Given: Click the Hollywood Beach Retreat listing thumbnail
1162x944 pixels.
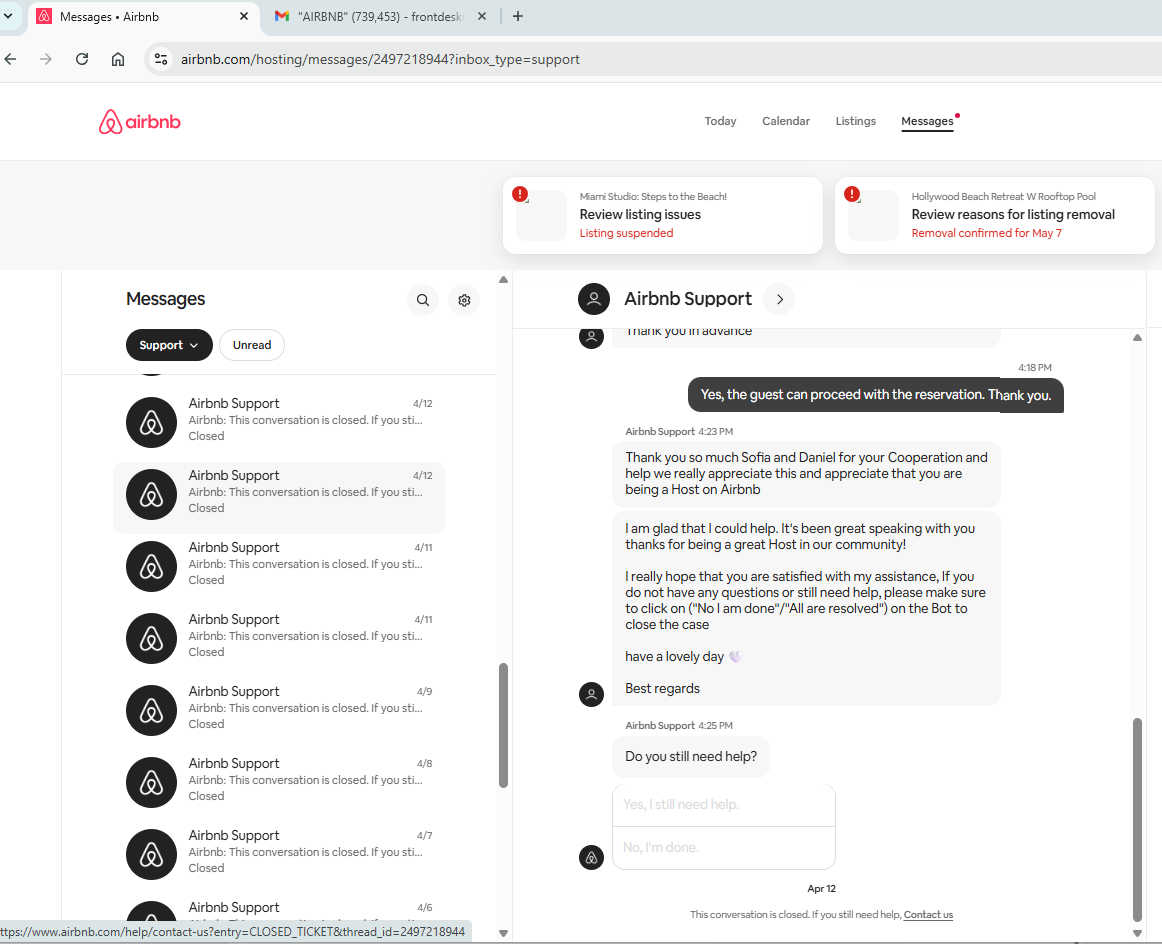Looking at the screenshot, I should click(874, 216).
